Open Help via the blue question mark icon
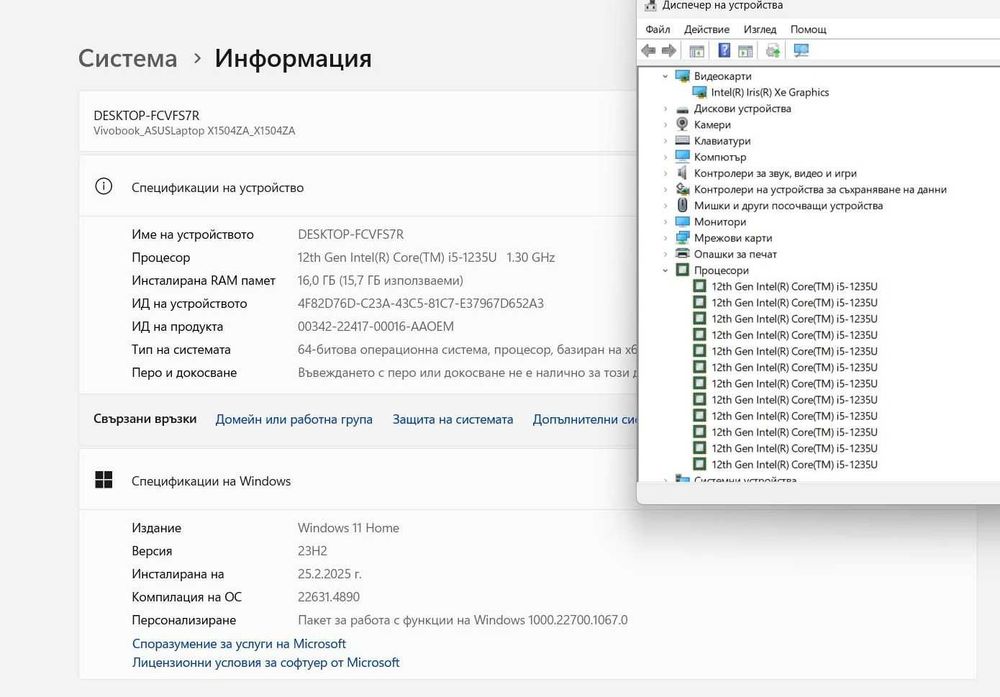 (724, 50)
